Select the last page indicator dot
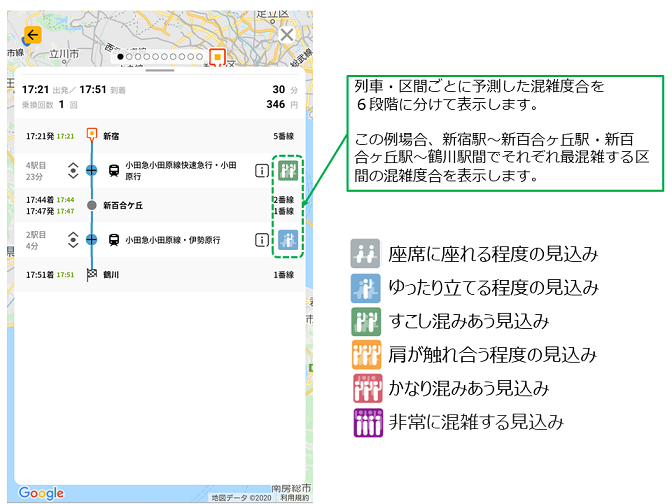This screenshot has width=672, height=504. point(199,57)
